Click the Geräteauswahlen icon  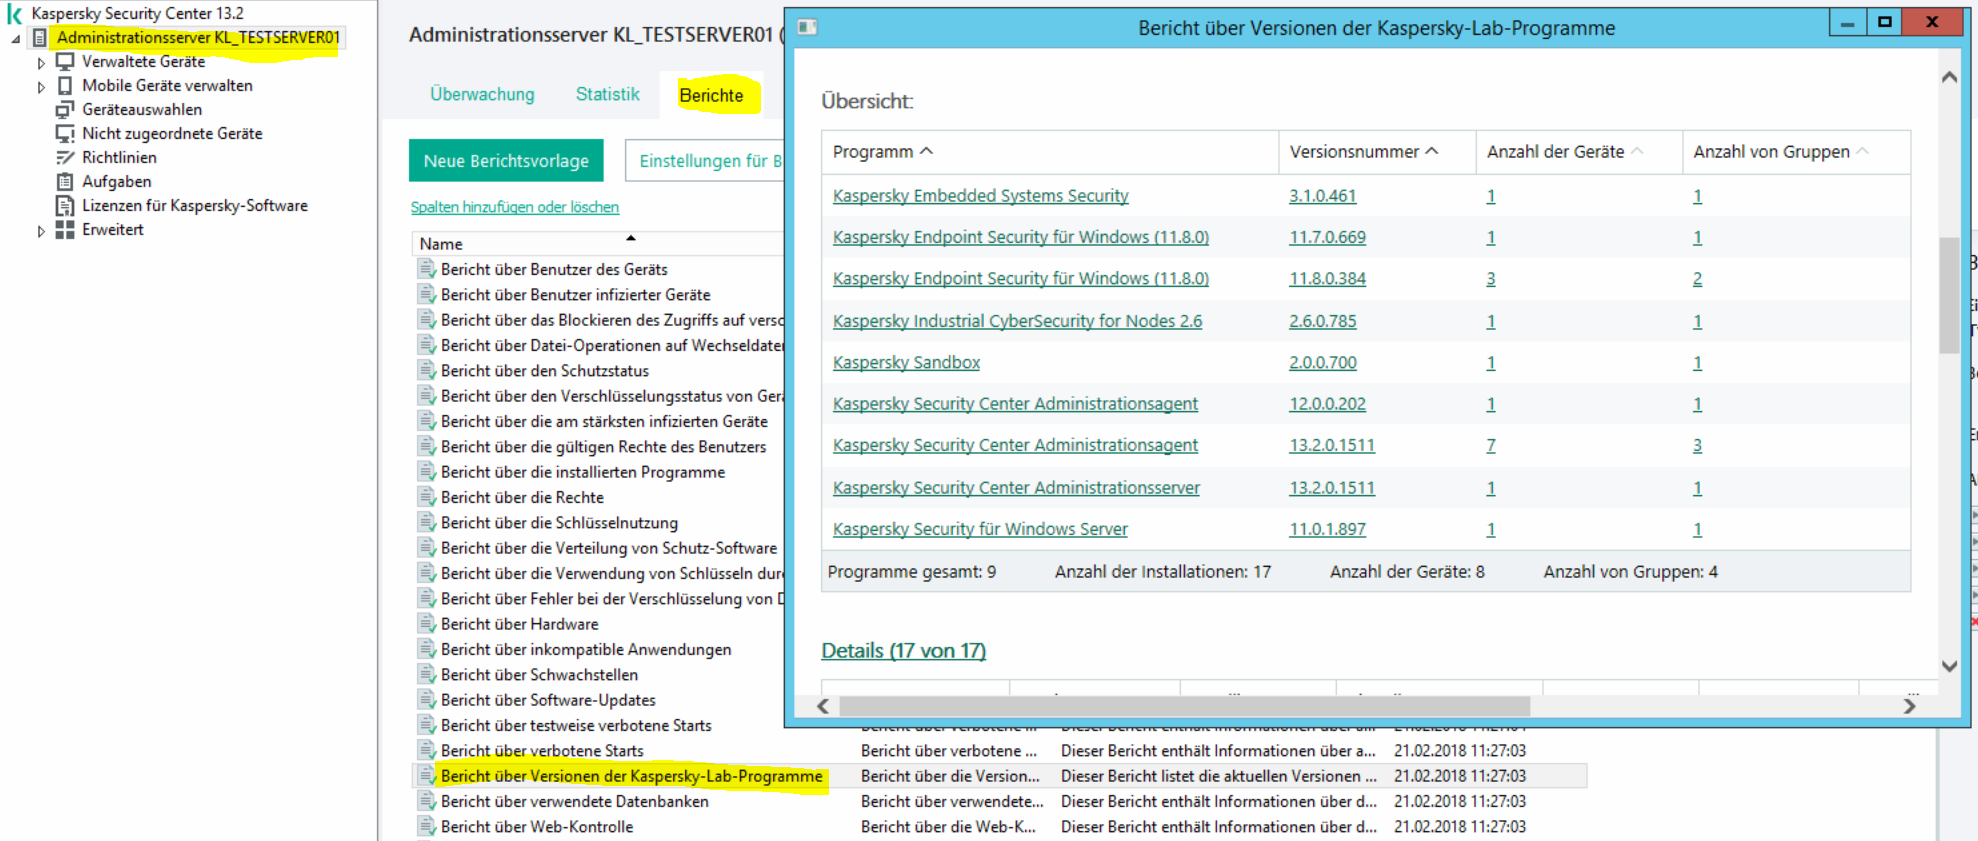[65, 110]
